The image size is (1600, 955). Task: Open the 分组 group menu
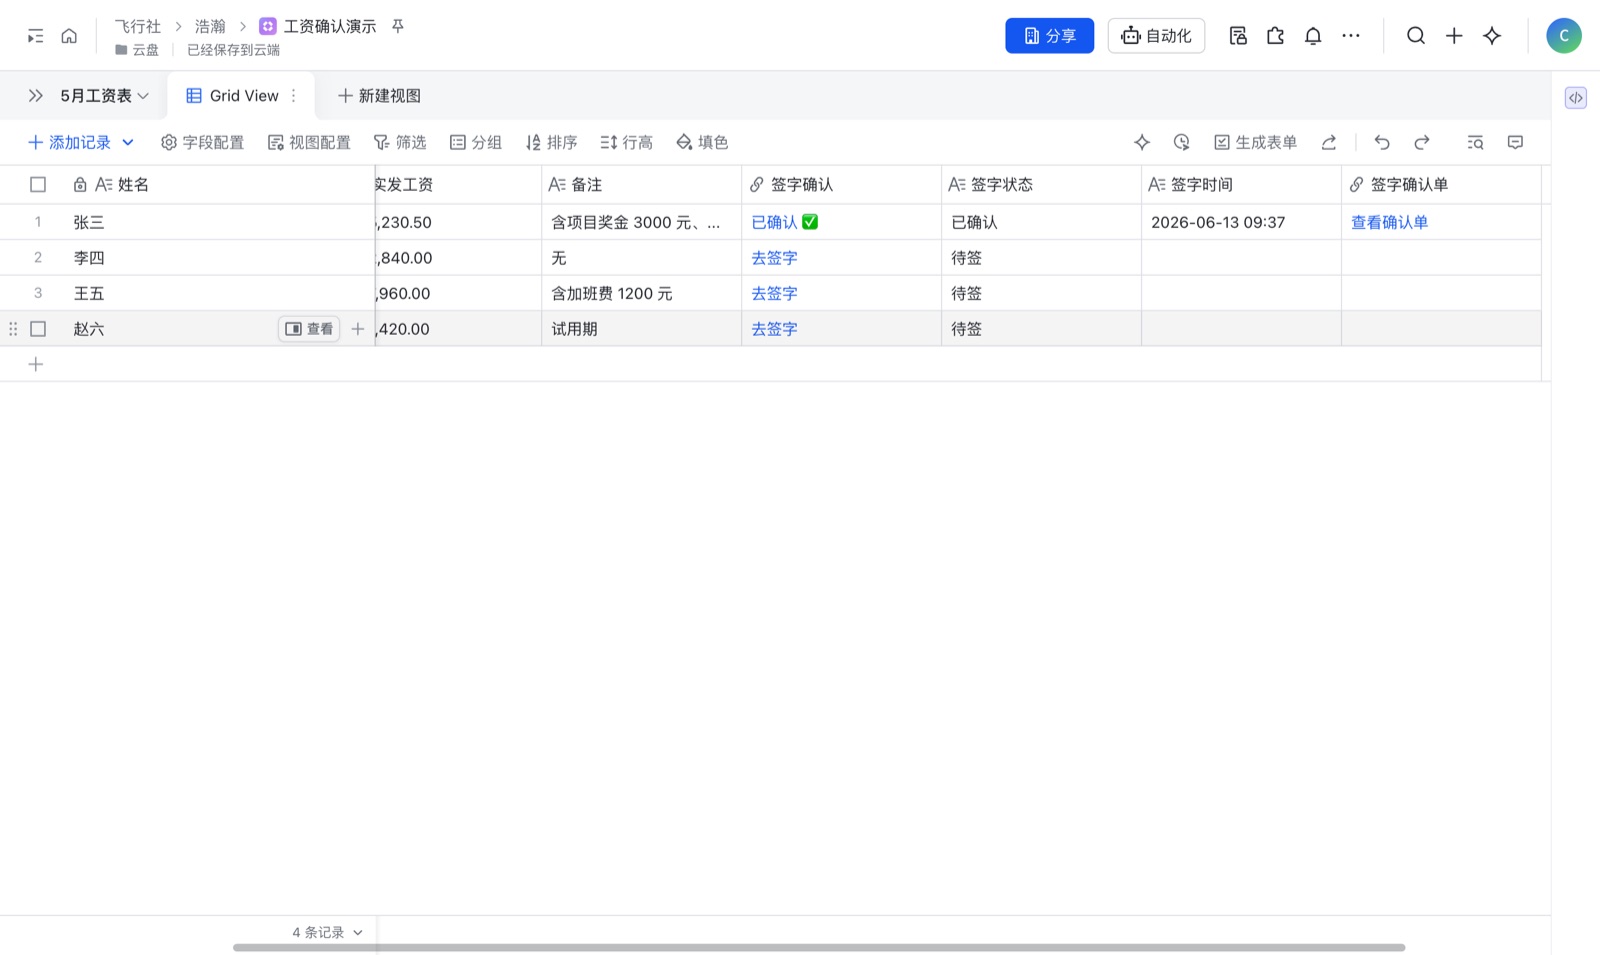[476, 142]
